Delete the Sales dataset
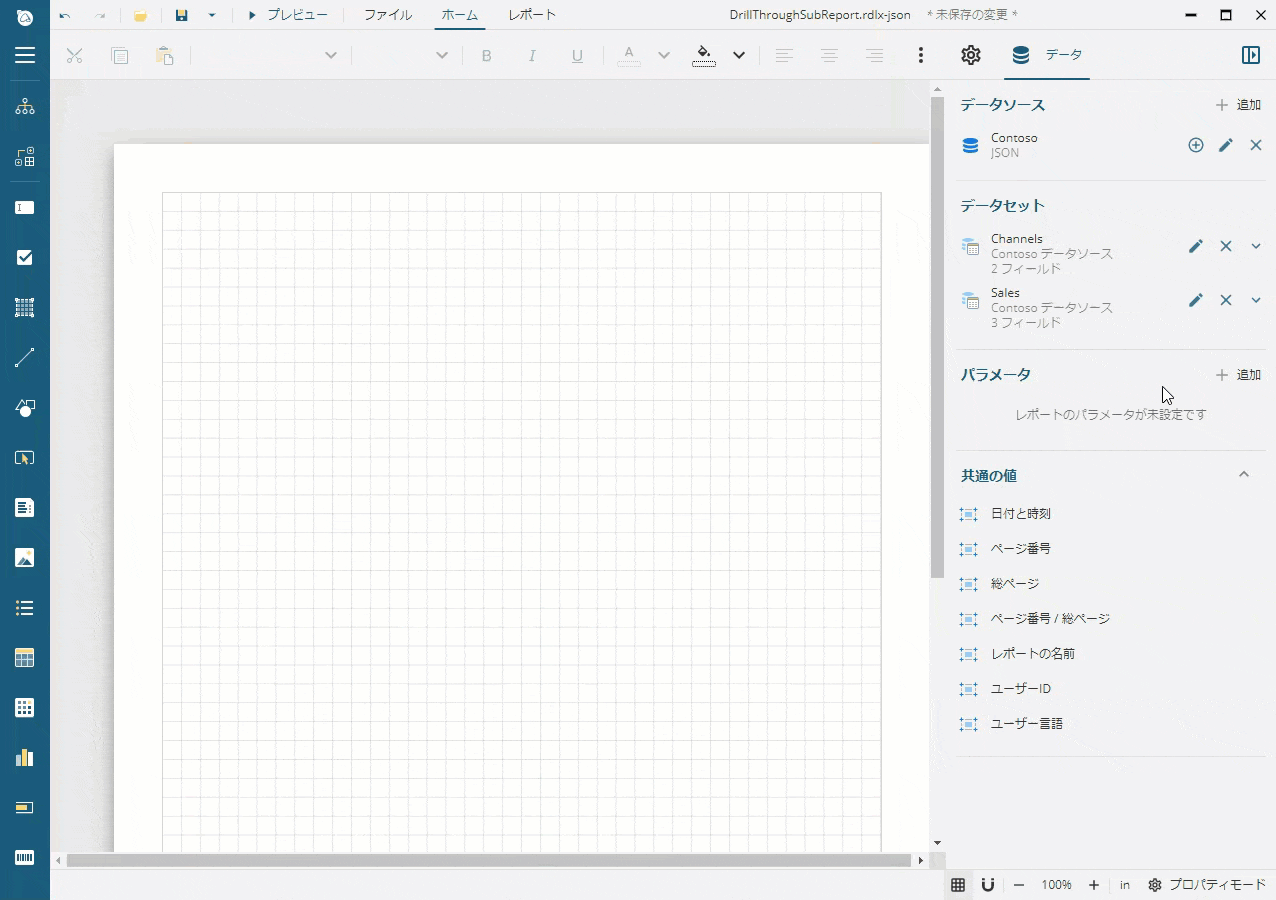The image size is (1276, 900). (1225, 300)
